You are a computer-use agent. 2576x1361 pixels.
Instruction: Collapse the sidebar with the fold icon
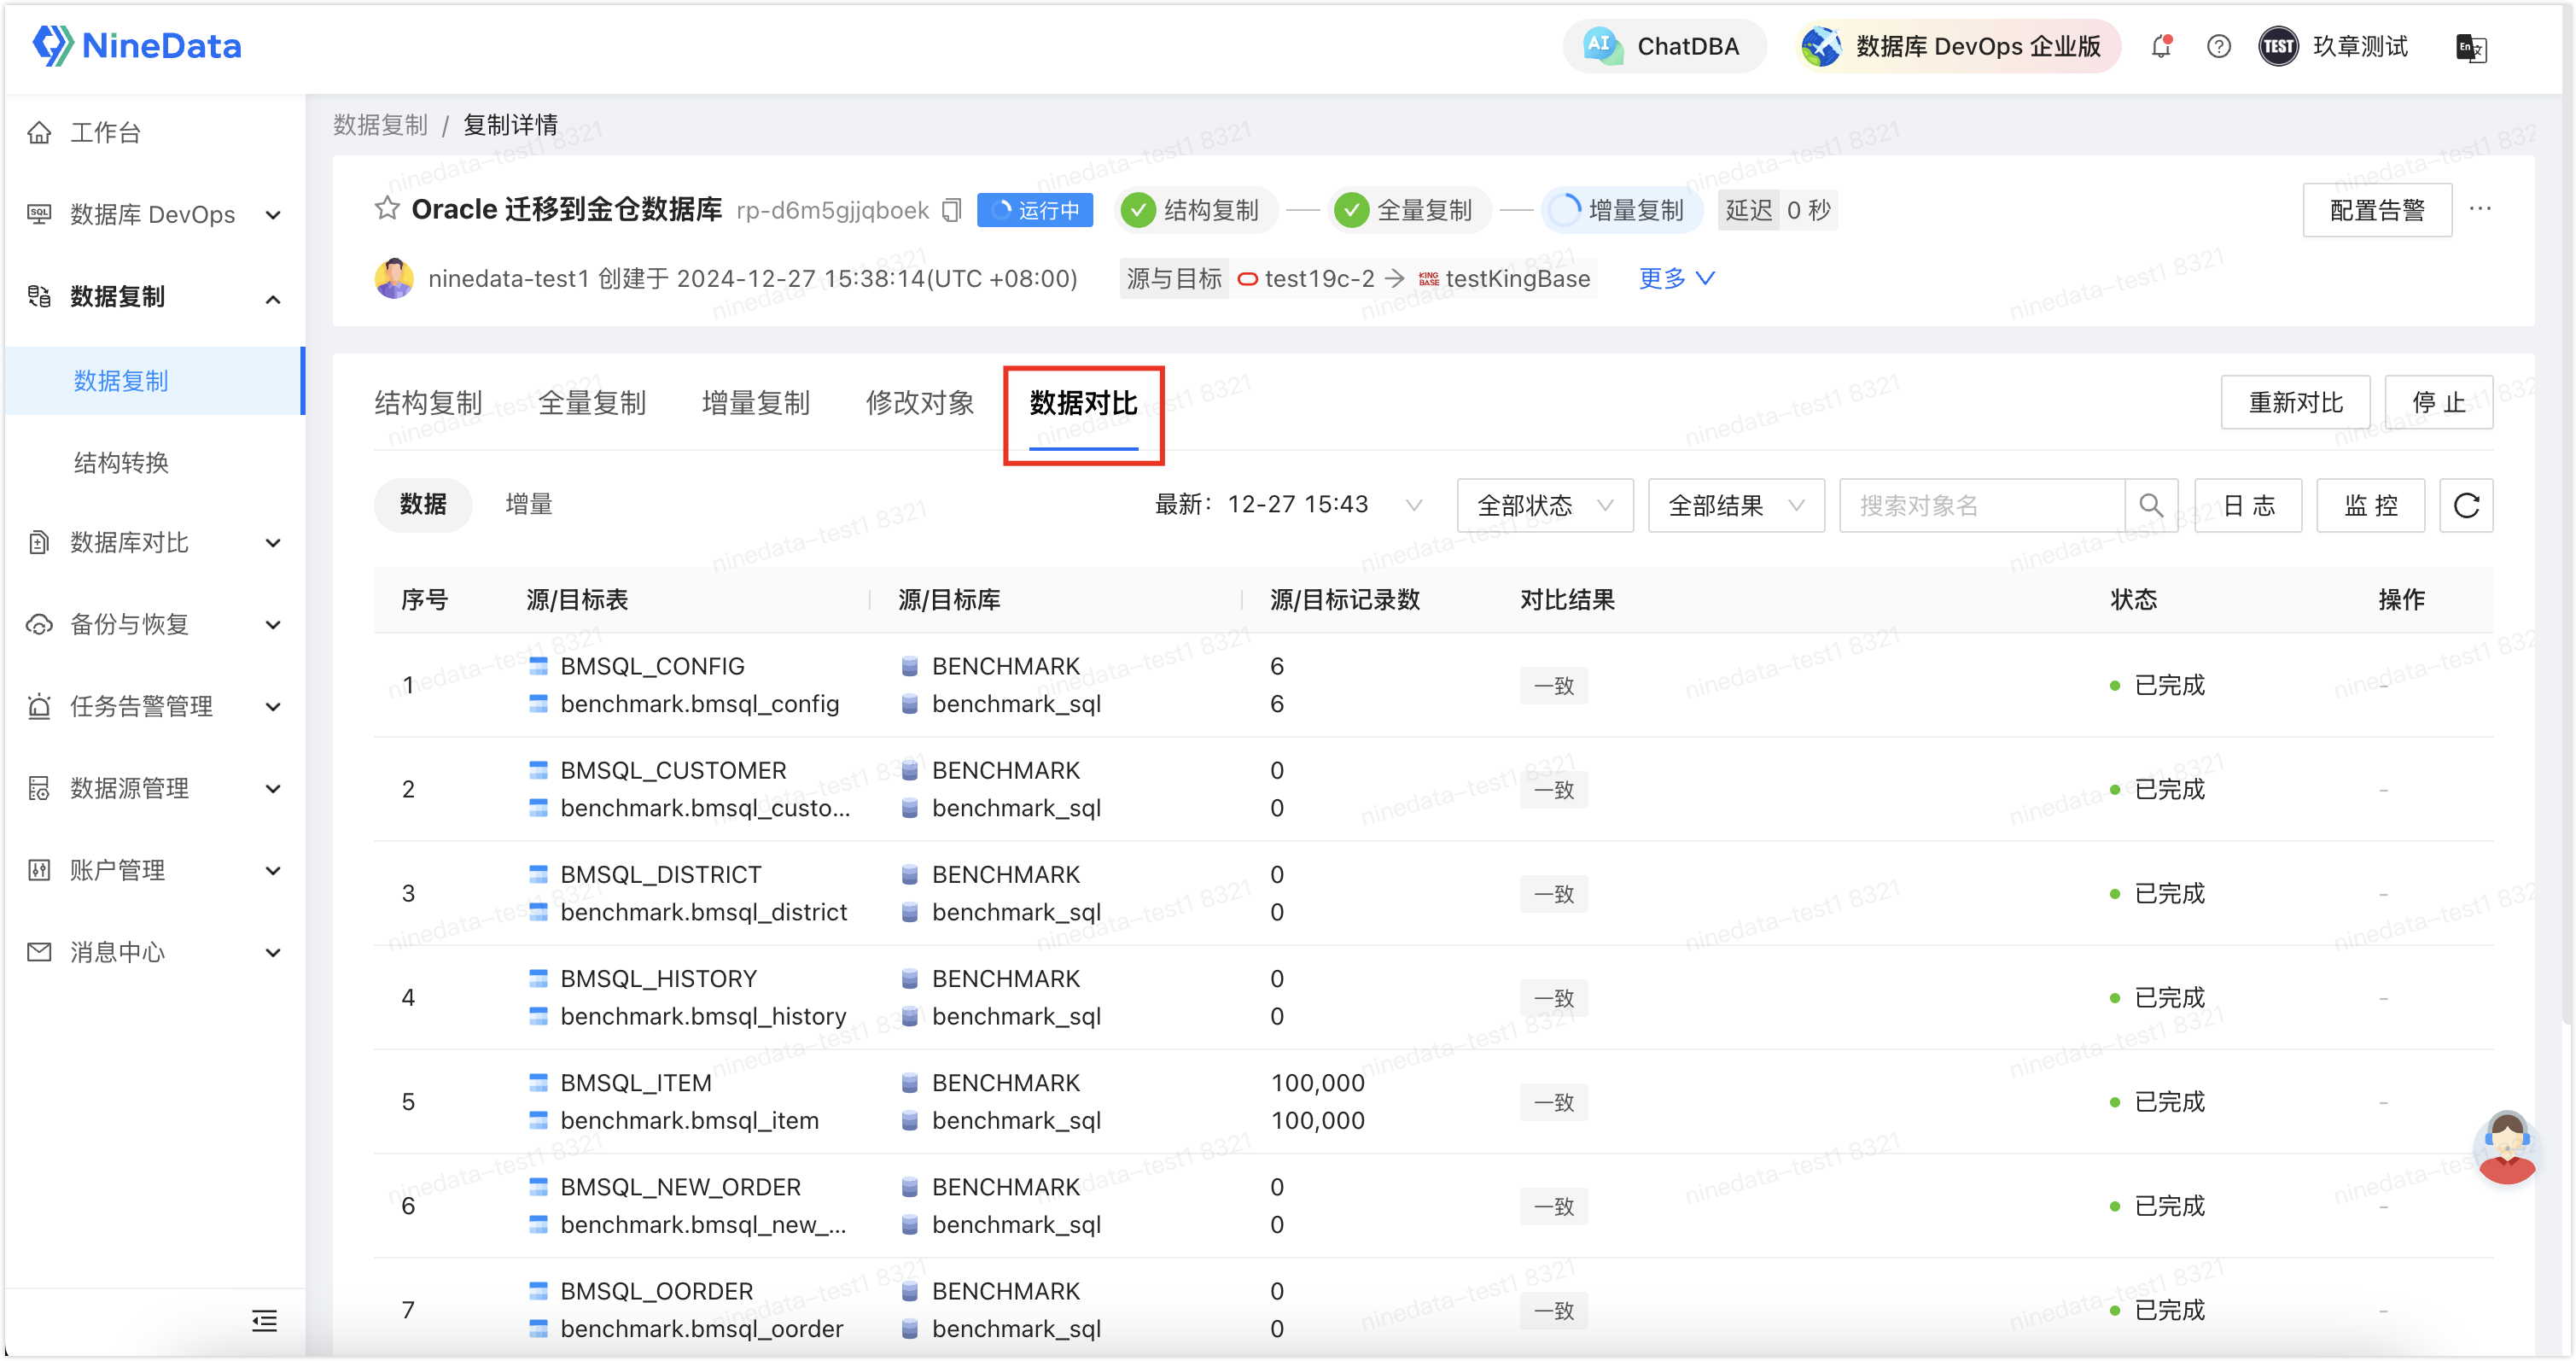tap(264, 1321)
